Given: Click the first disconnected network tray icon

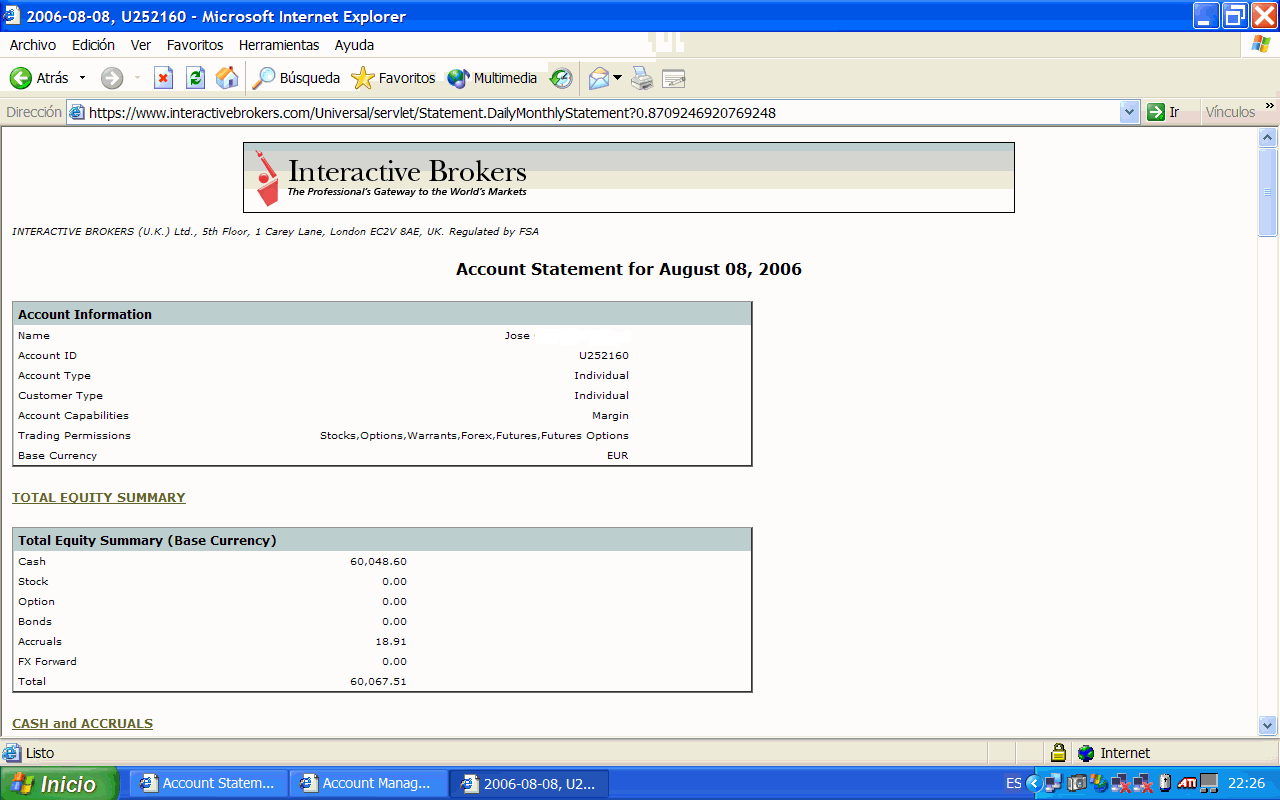Looking at the screenshot, I should (x=1121, y=784).
